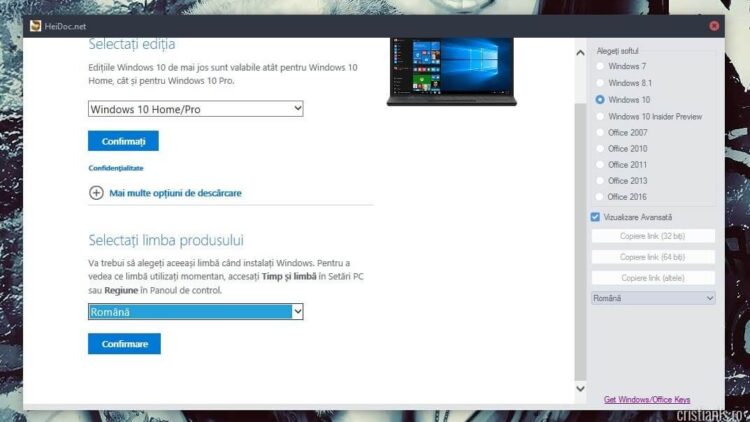Expand the Română language dropdown in sidebar
Screen dimensions: 750x422
coord(653,298)
